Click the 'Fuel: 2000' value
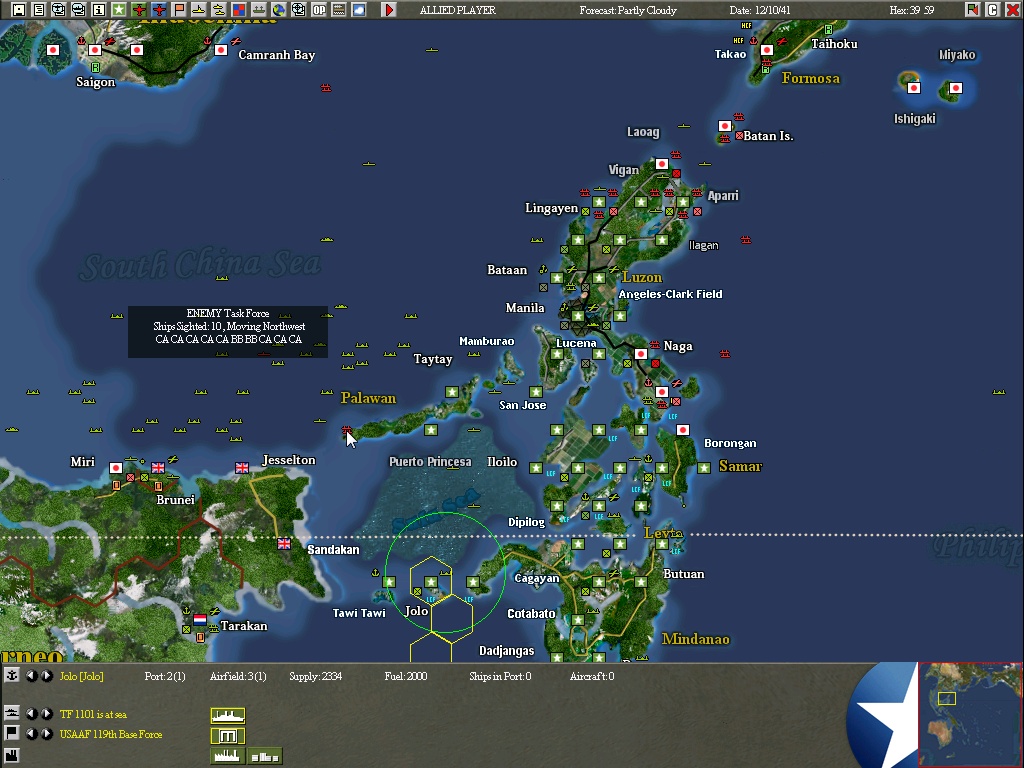Viewport: 1024px width, 768px height. pos(406,676)
